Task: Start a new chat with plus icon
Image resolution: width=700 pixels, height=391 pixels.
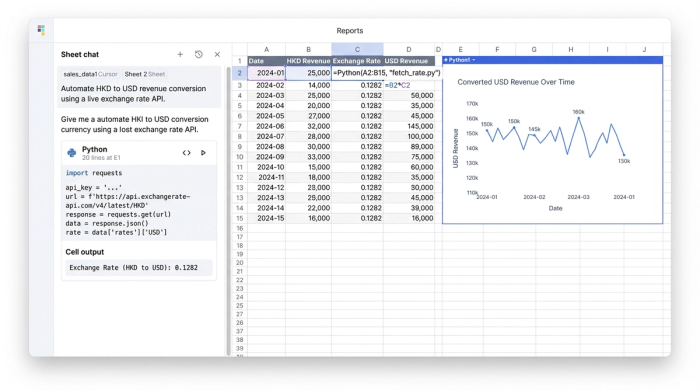Action: pos(180,54)
